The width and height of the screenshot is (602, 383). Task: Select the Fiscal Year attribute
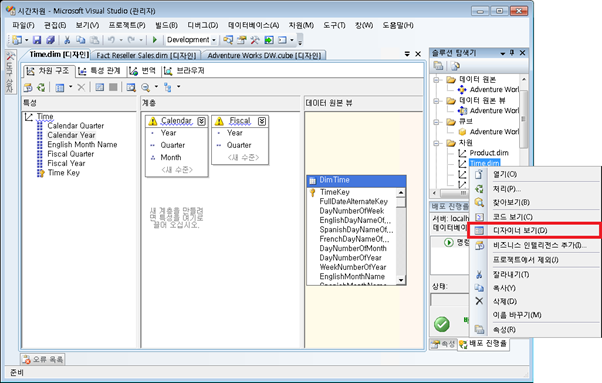pyautogui.click(x=66, y=163)
